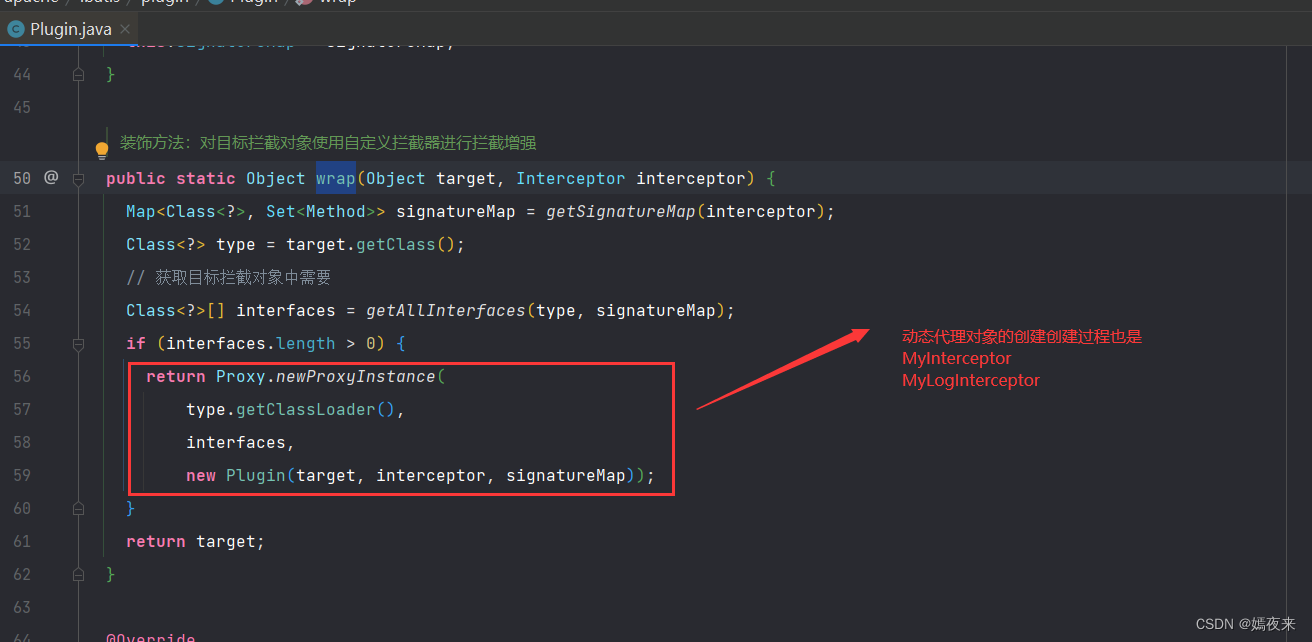Click fold end marker at line 44
Viewport: 1312px width, 642px height.
[78, 74]
